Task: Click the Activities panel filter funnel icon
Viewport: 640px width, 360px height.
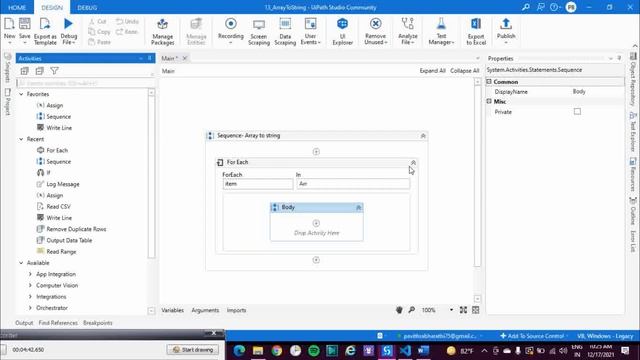Action: point(54,71)
